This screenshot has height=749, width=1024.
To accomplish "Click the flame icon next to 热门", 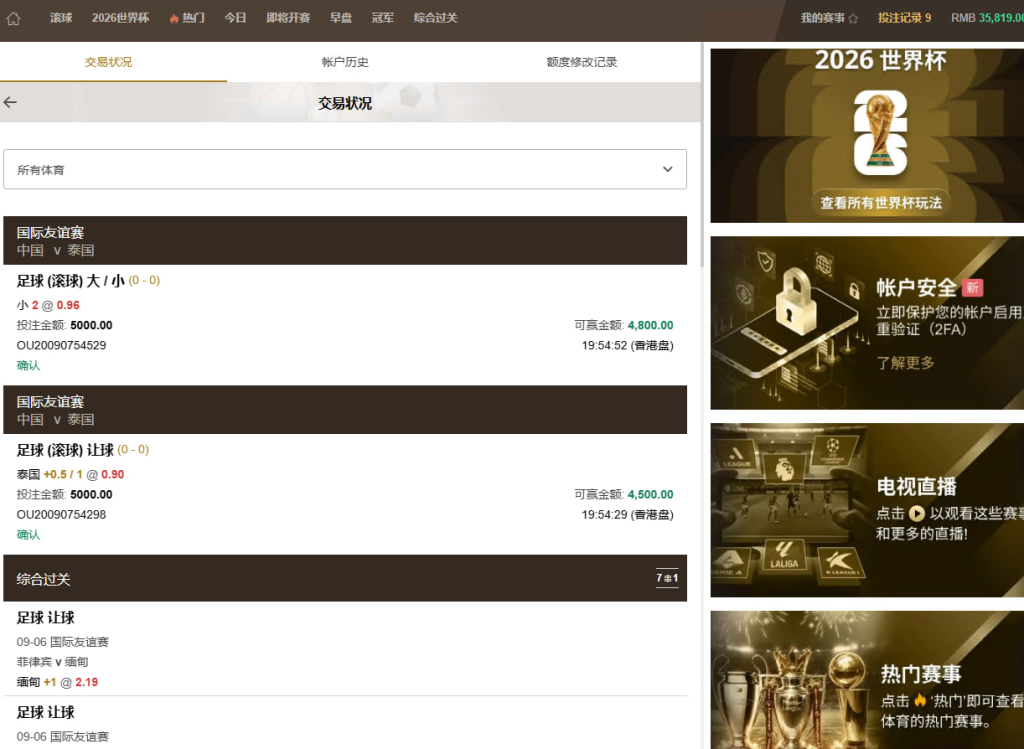I will [x=174, y=18].
